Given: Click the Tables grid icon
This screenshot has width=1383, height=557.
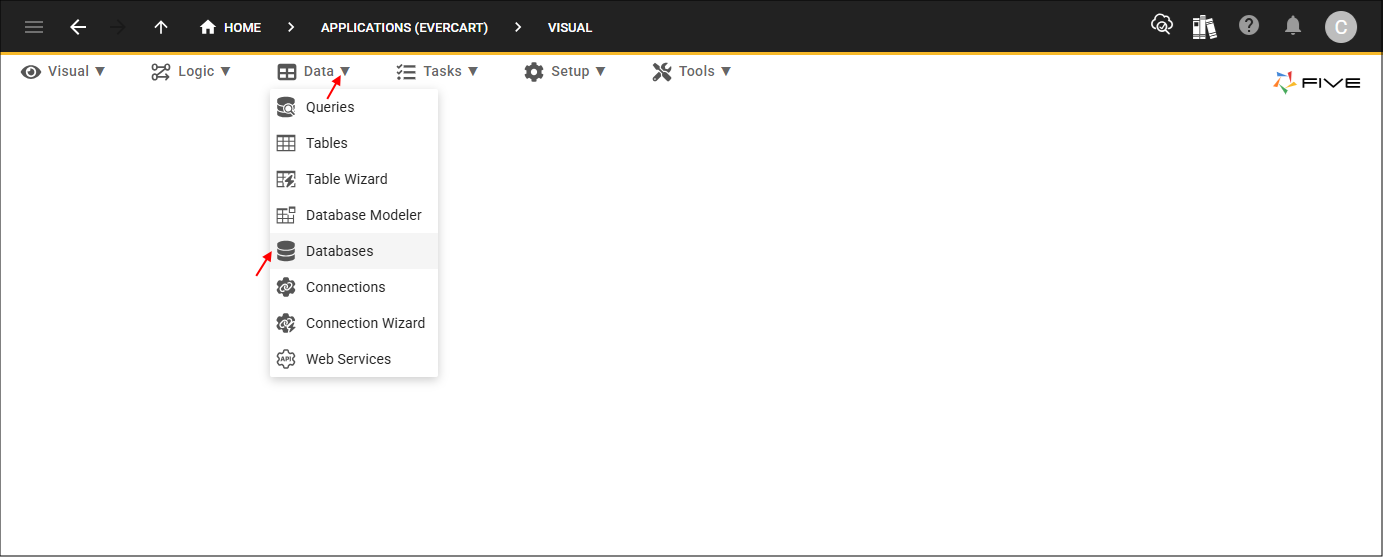Looking at the screenshot, I should [286, 143].
